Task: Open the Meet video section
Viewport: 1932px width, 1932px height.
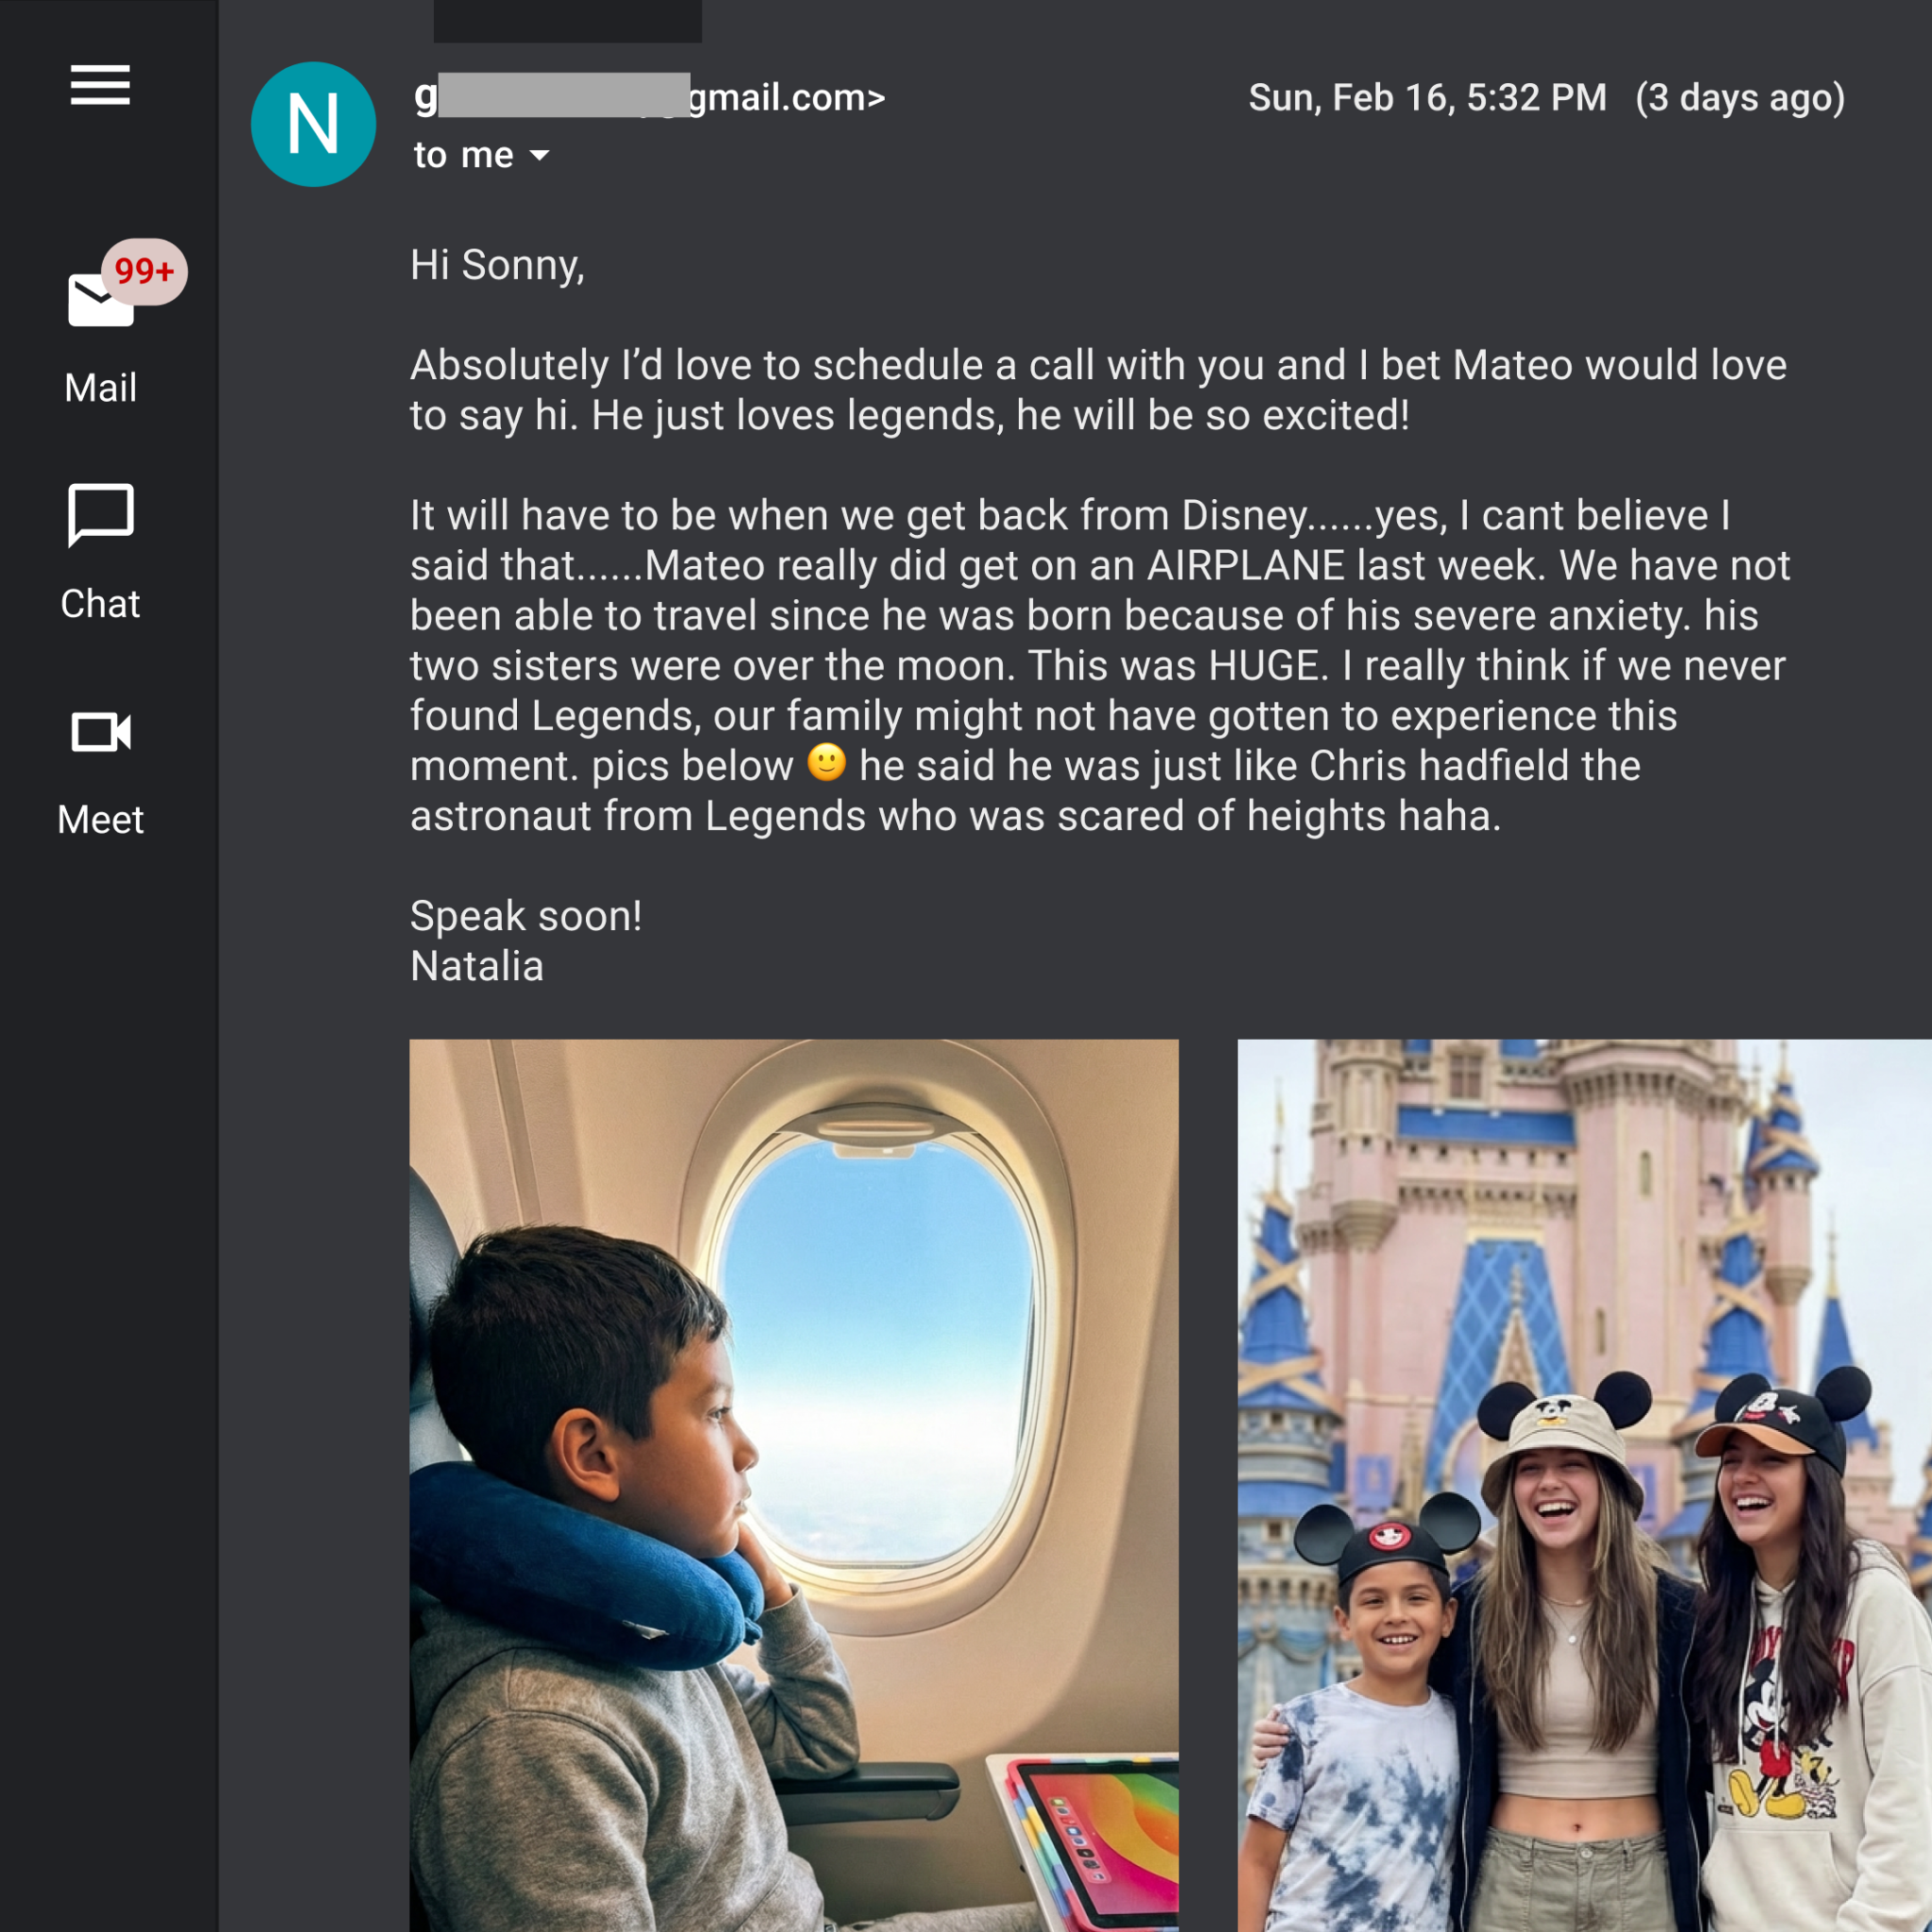Action: (x=100, y=772)
